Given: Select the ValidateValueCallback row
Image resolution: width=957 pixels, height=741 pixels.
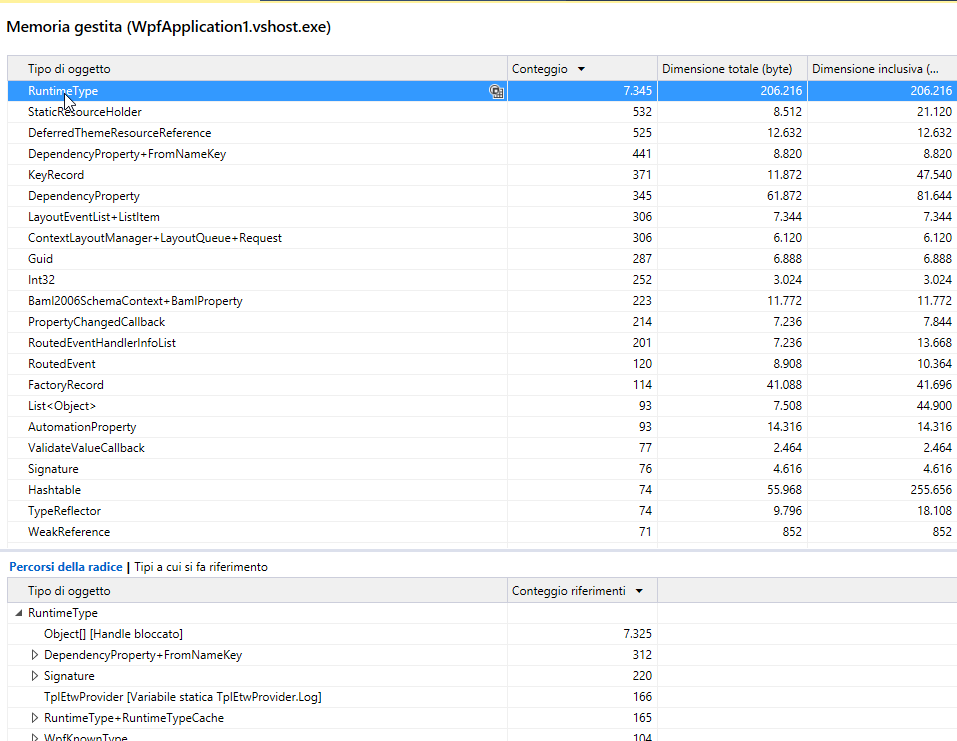Looking at the screenshot, I should [482, 448].
